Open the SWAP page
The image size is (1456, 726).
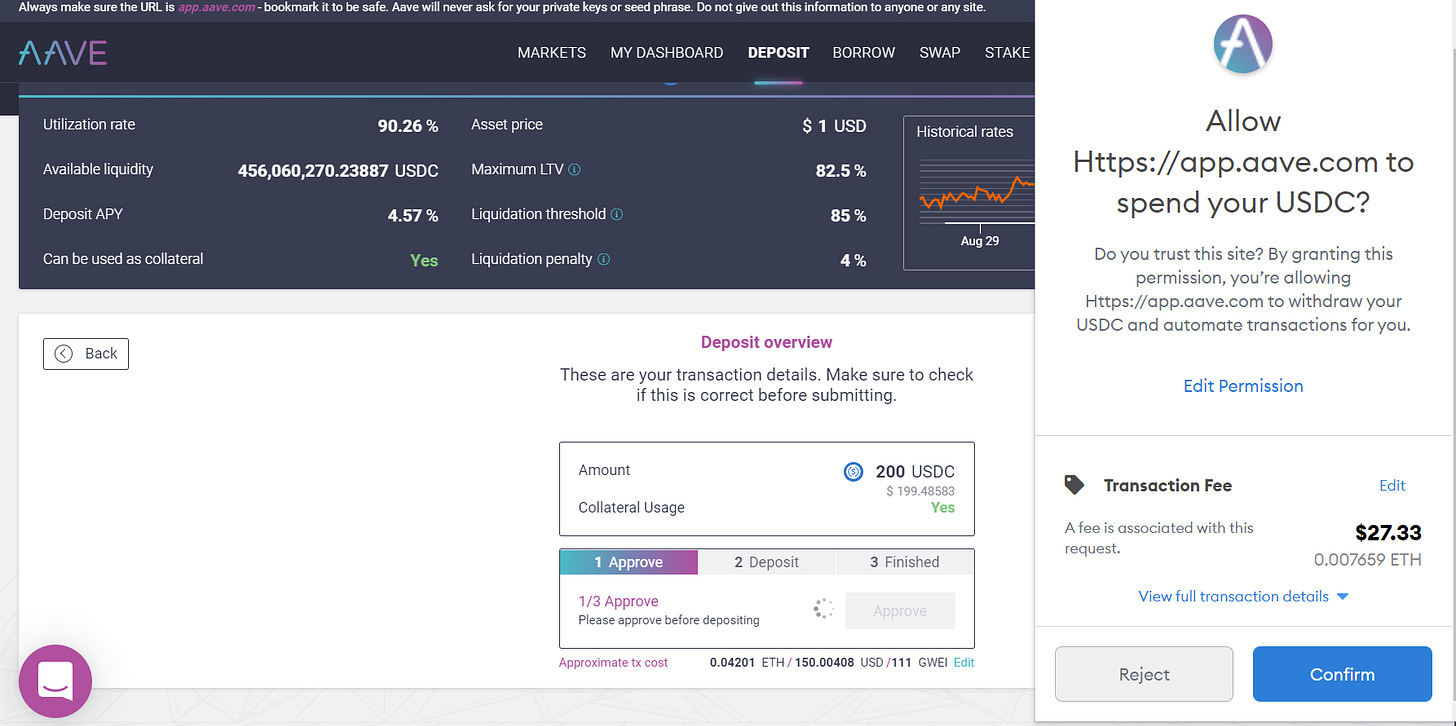tap(940, 53)
